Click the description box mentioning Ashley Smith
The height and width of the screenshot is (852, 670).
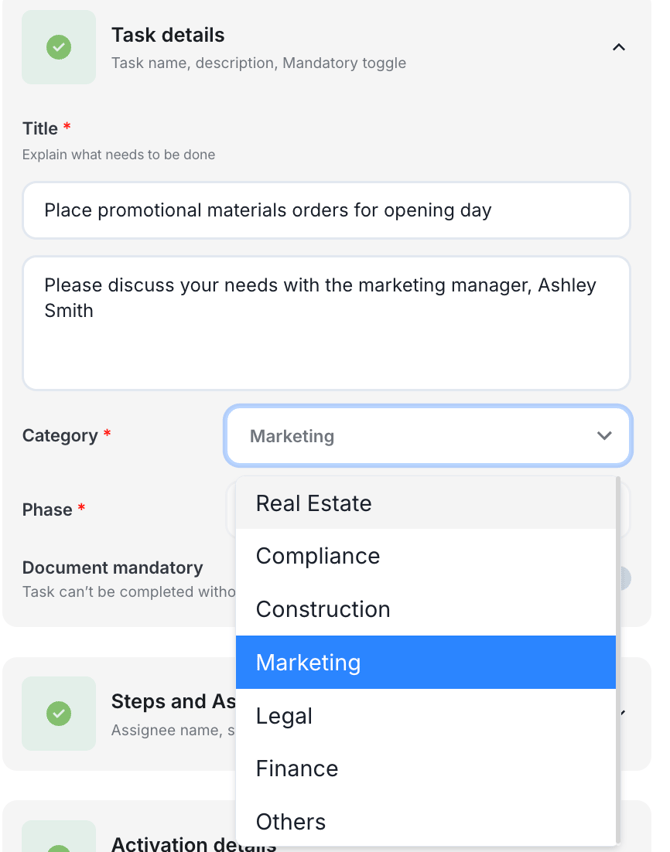[326, 322]
